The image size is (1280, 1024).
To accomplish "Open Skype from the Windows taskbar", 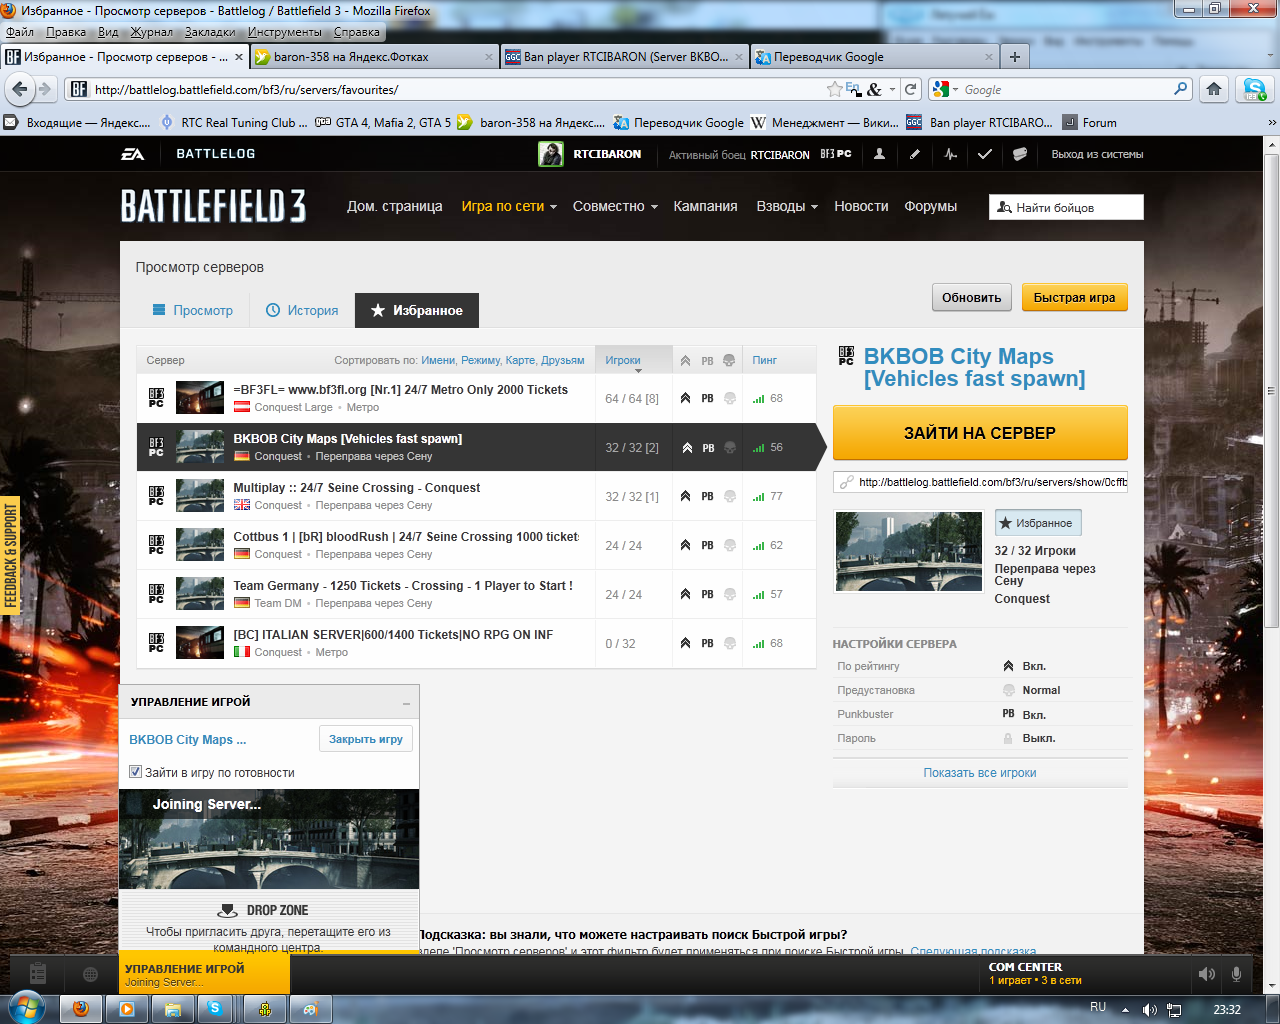I will (x=215, y=1009).
